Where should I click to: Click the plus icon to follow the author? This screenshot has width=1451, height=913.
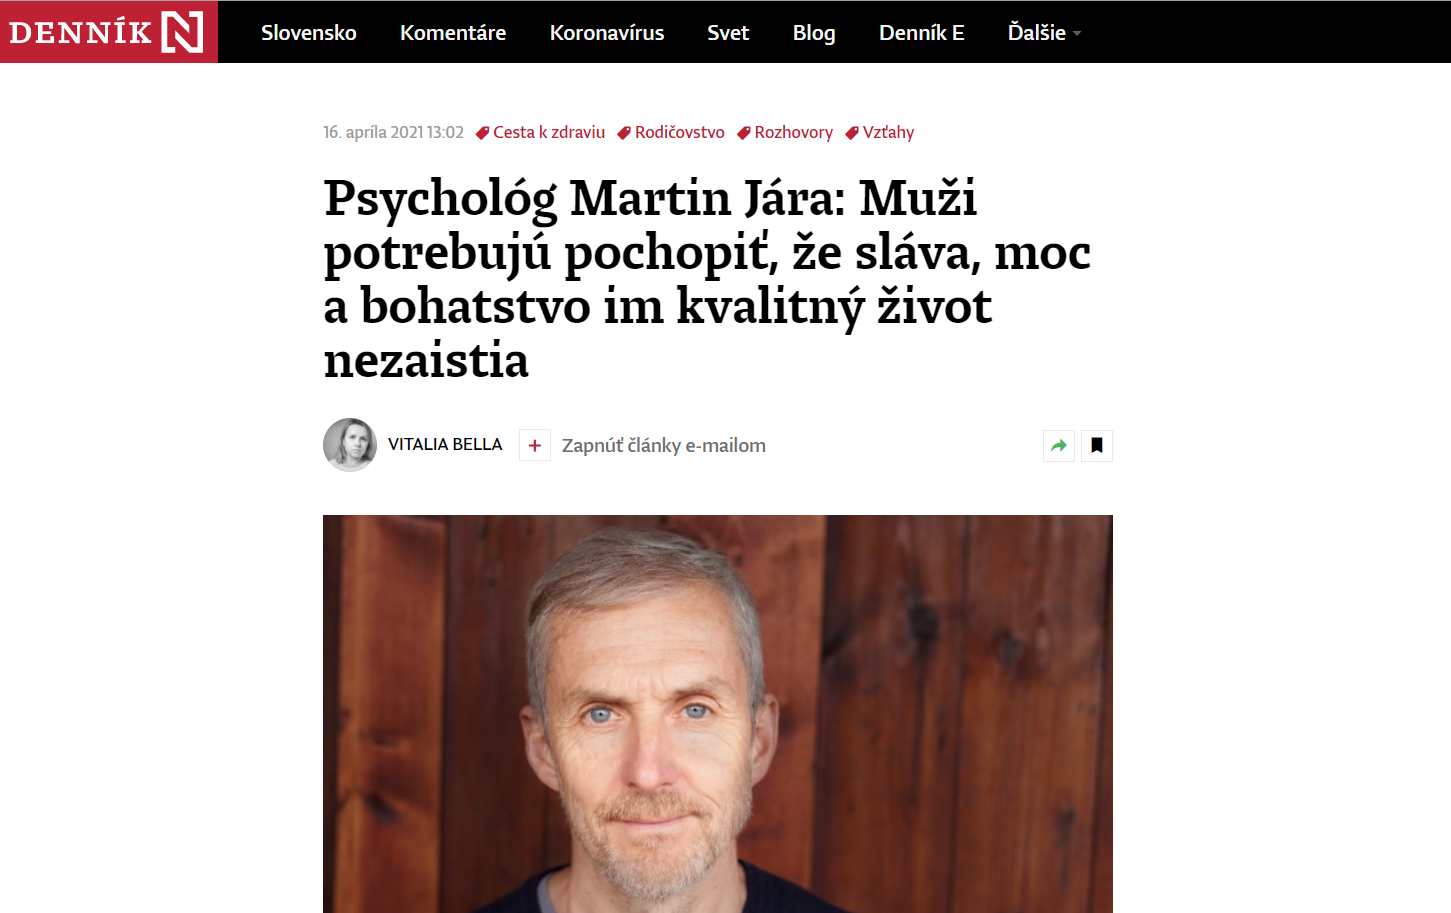point(535,446)
